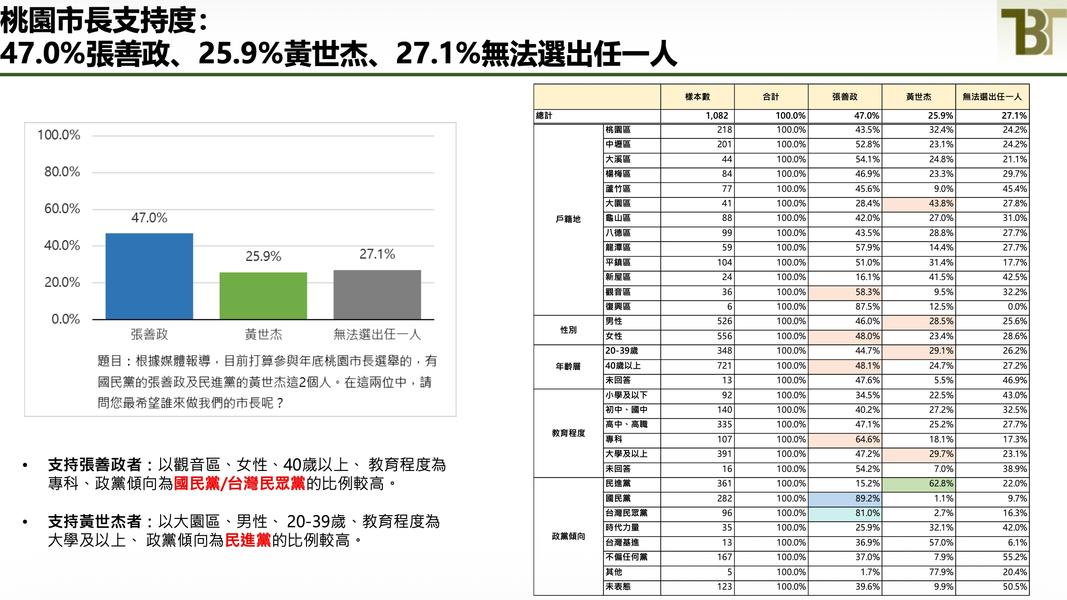Click the 高中、高職 row label
Screen dimensions: 1067x600
(626, 424)
